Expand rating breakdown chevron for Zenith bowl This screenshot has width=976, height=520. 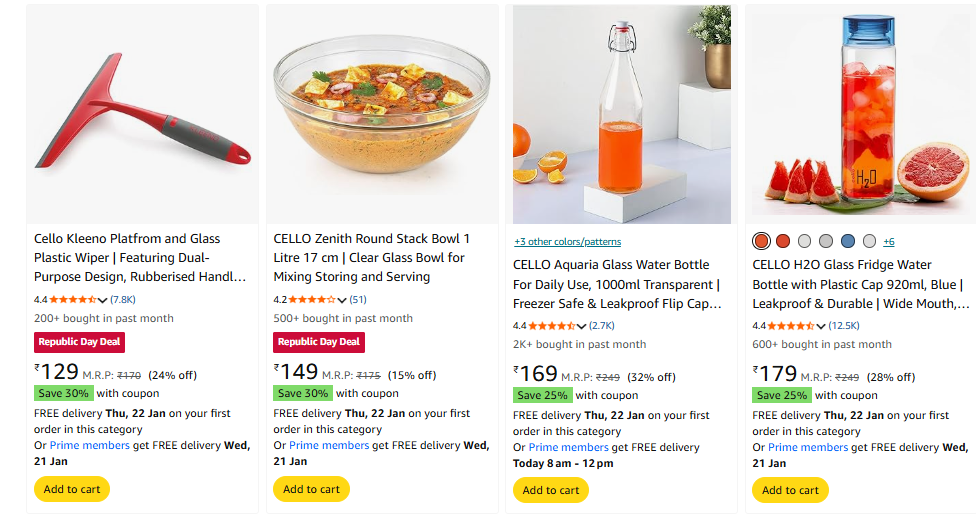coord(343,300)
